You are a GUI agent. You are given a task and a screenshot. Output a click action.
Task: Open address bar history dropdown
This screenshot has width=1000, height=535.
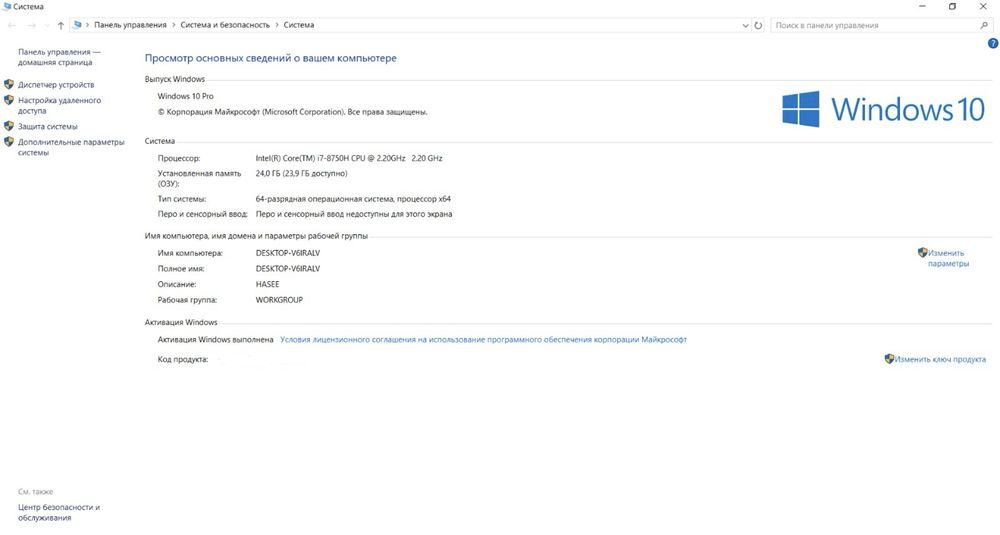pyautogui.click(x=745, y=26)
